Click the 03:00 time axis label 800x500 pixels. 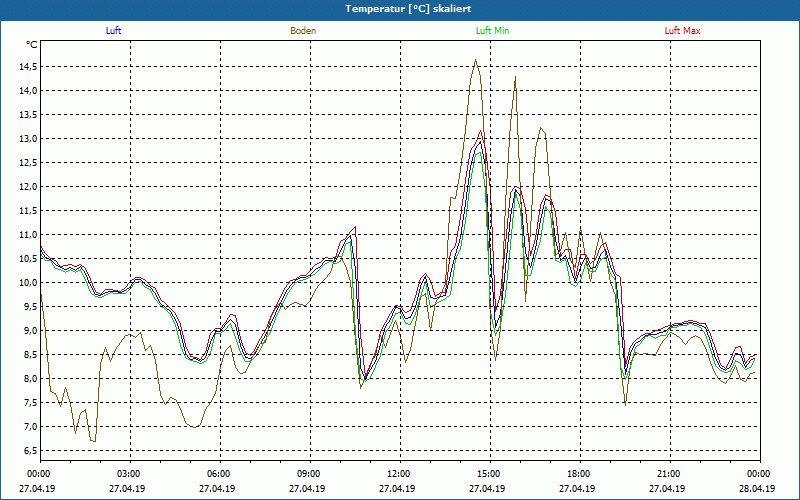(x=127, y=474)
